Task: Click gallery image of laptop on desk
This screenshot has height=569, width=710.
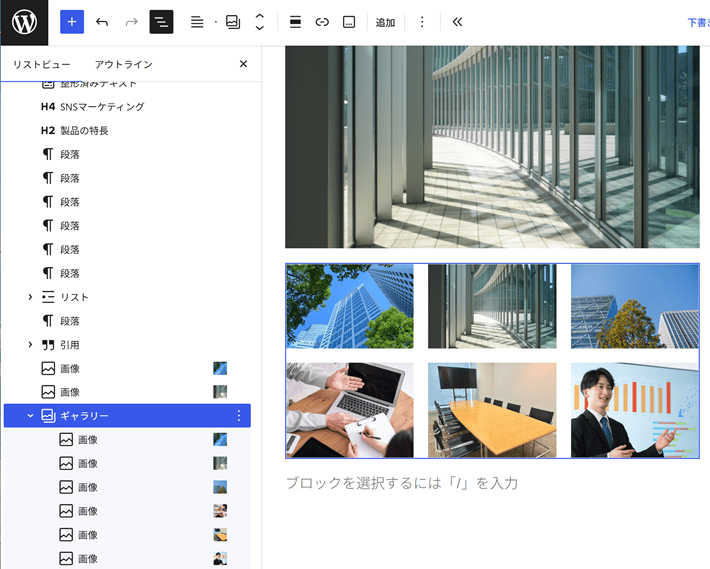Action: (x=350, y=410)
